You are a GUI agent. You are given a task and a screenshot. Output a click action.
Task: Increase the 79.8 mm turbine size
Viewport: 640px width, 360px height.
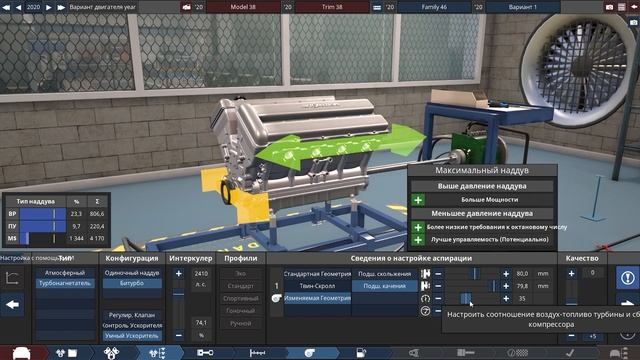click(506, 286)
